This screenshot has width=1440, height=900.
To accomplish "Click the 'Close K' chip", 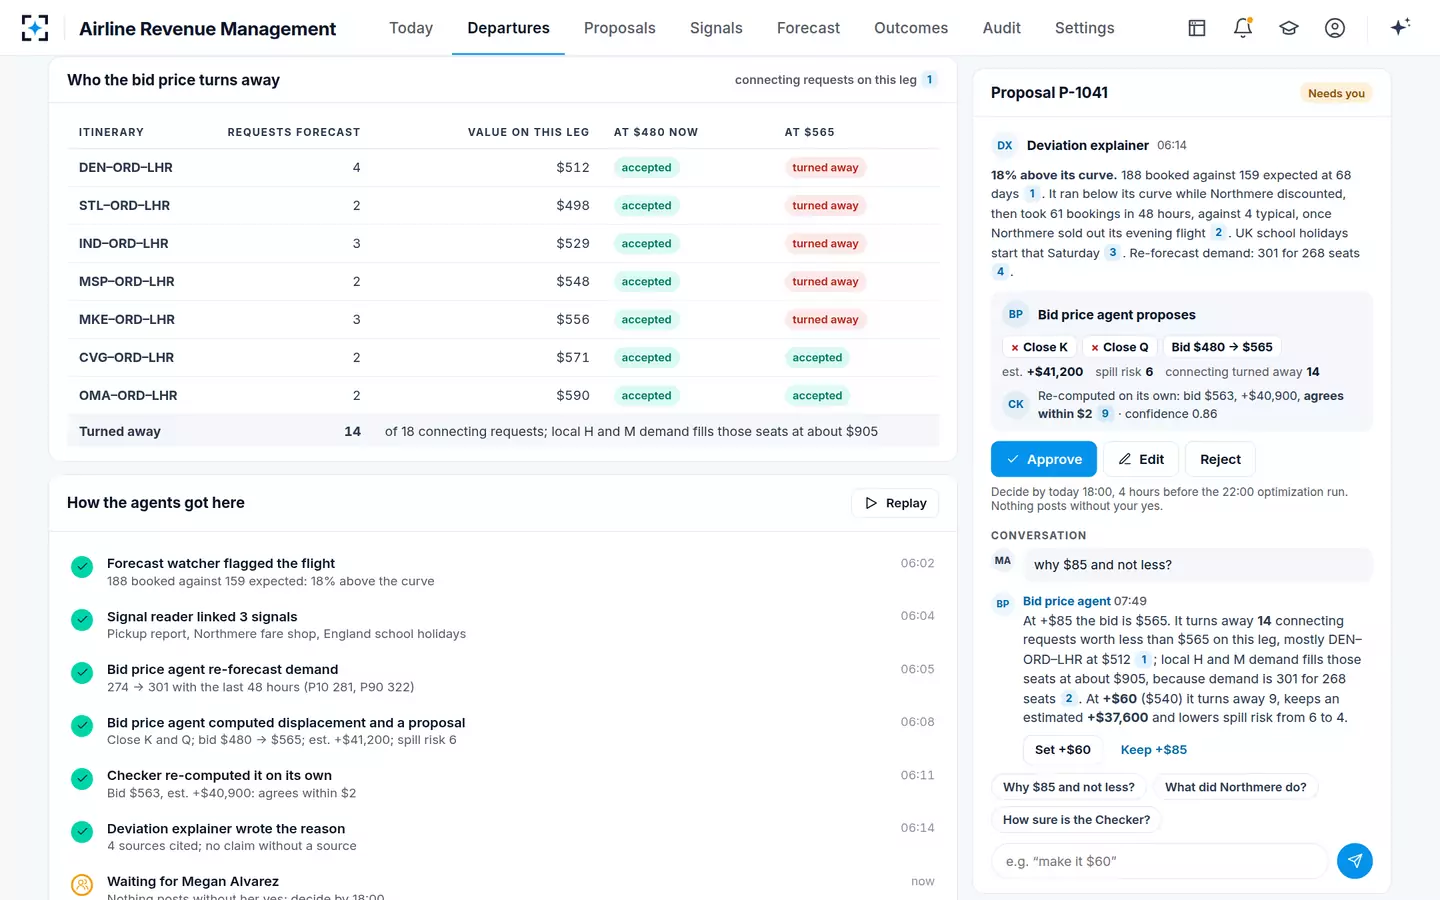I will point(1039,347).
